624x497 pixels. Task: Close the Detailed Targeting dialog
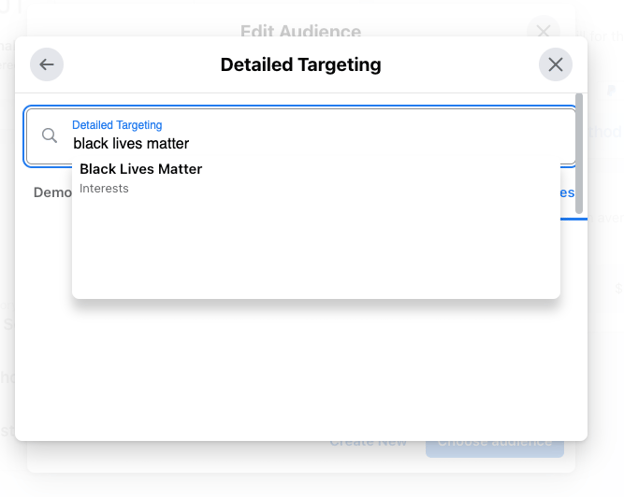tap(556, 64)
